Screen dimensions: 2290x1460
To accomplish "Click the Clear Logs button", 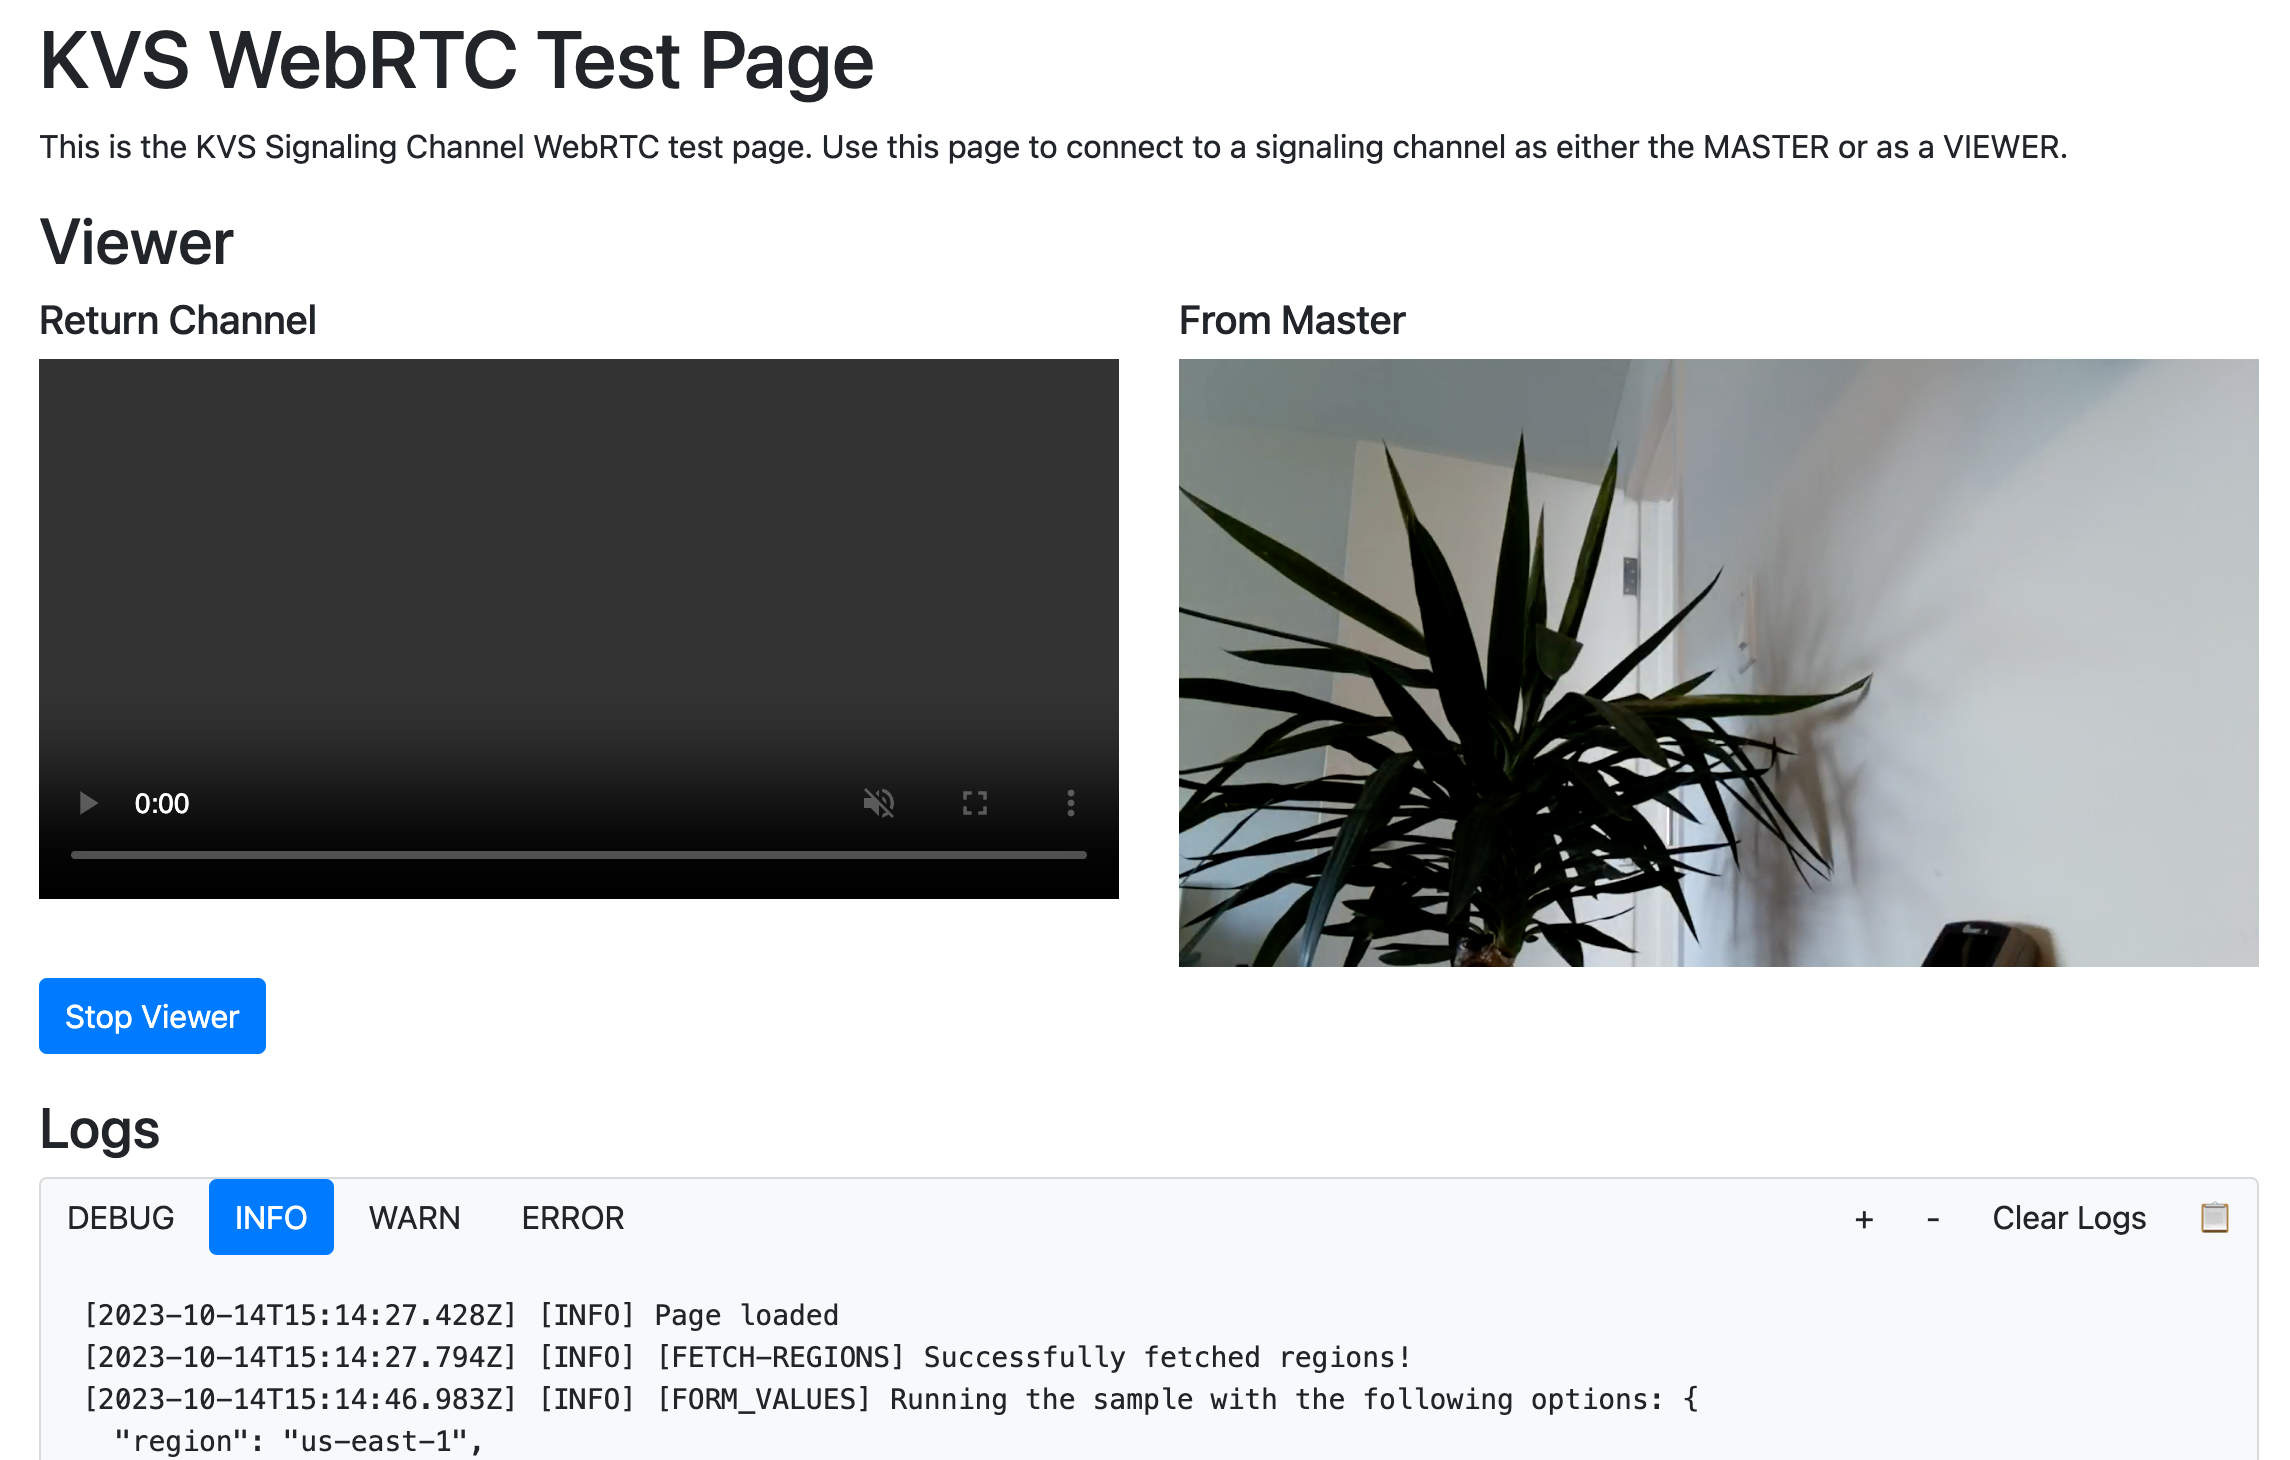I will (2068, 1216).
